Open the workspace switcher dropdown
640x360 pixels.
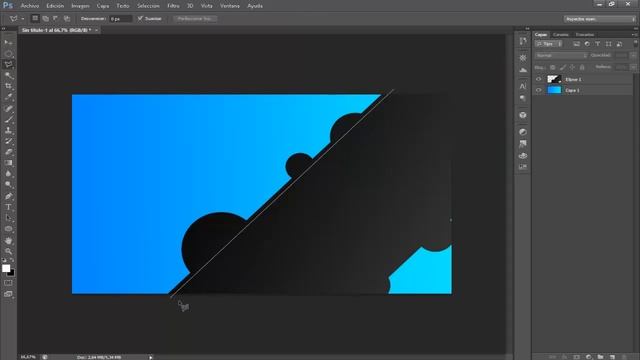(600, 19)
